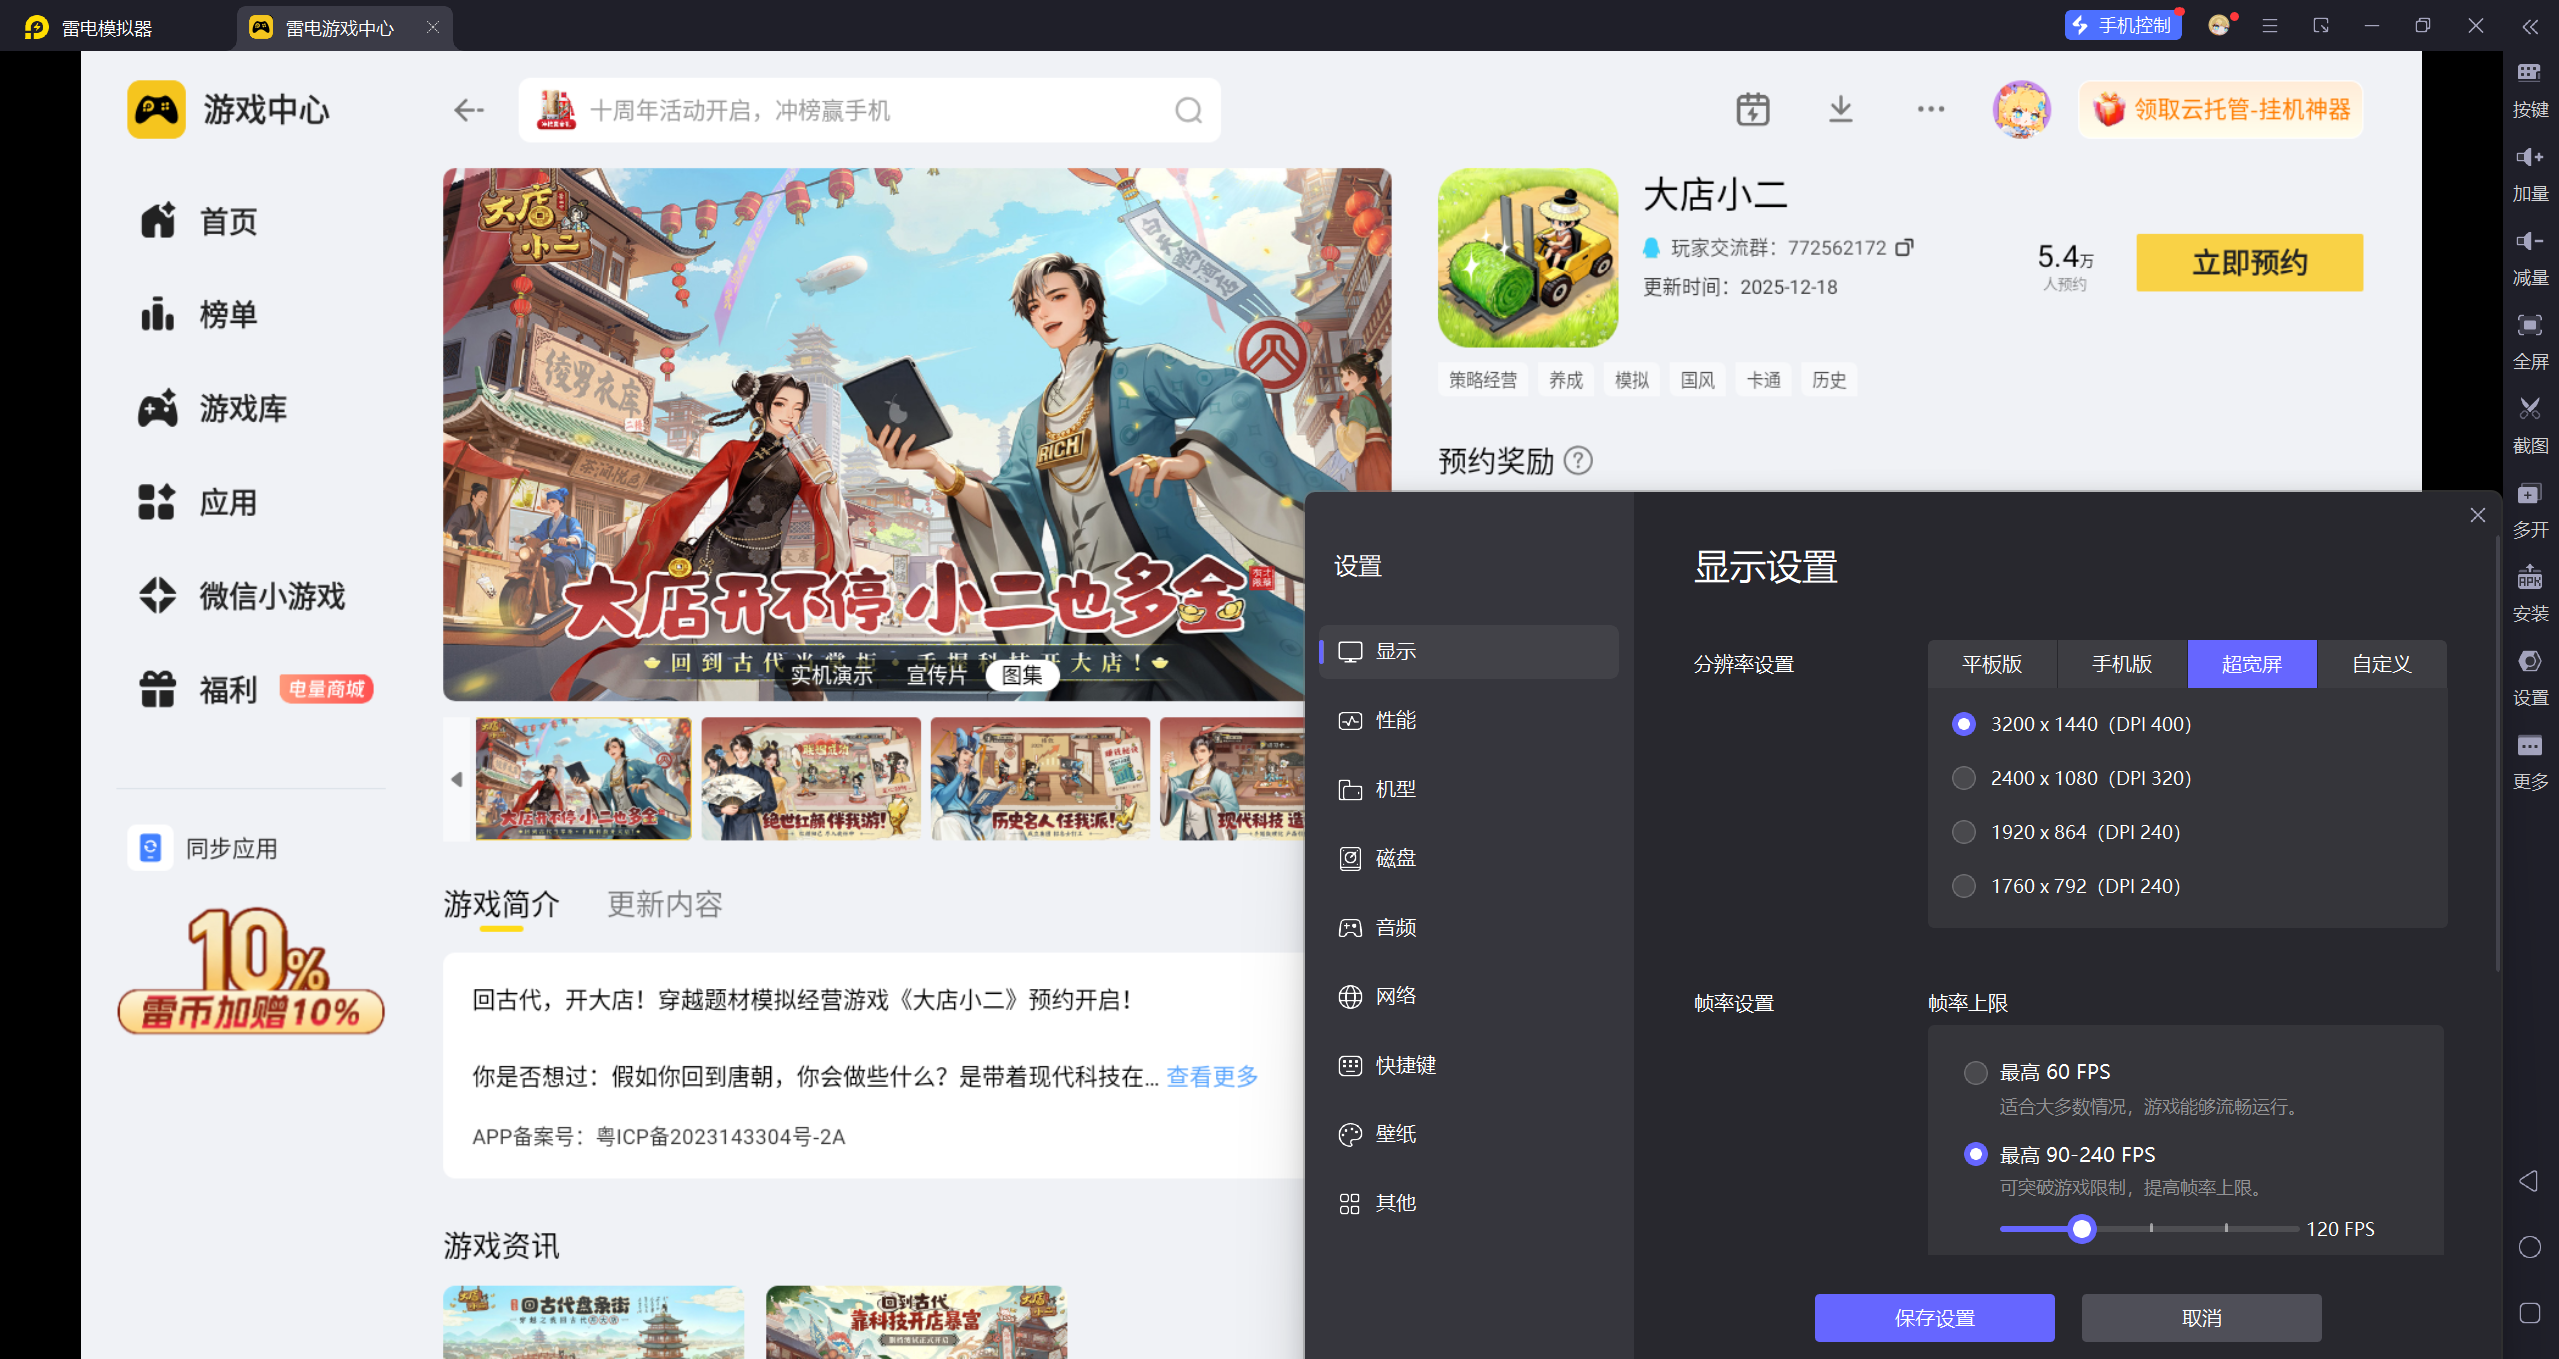The width and height of the screenshot is (2559, 1359).
Task: Click the volume up (加量) icon
Action: (x=2529, y=157)
